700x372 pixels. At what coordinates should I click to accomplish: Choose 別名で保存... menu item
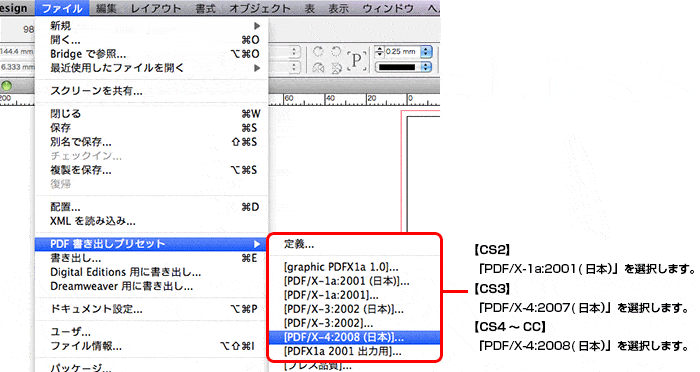pos(152,142)
